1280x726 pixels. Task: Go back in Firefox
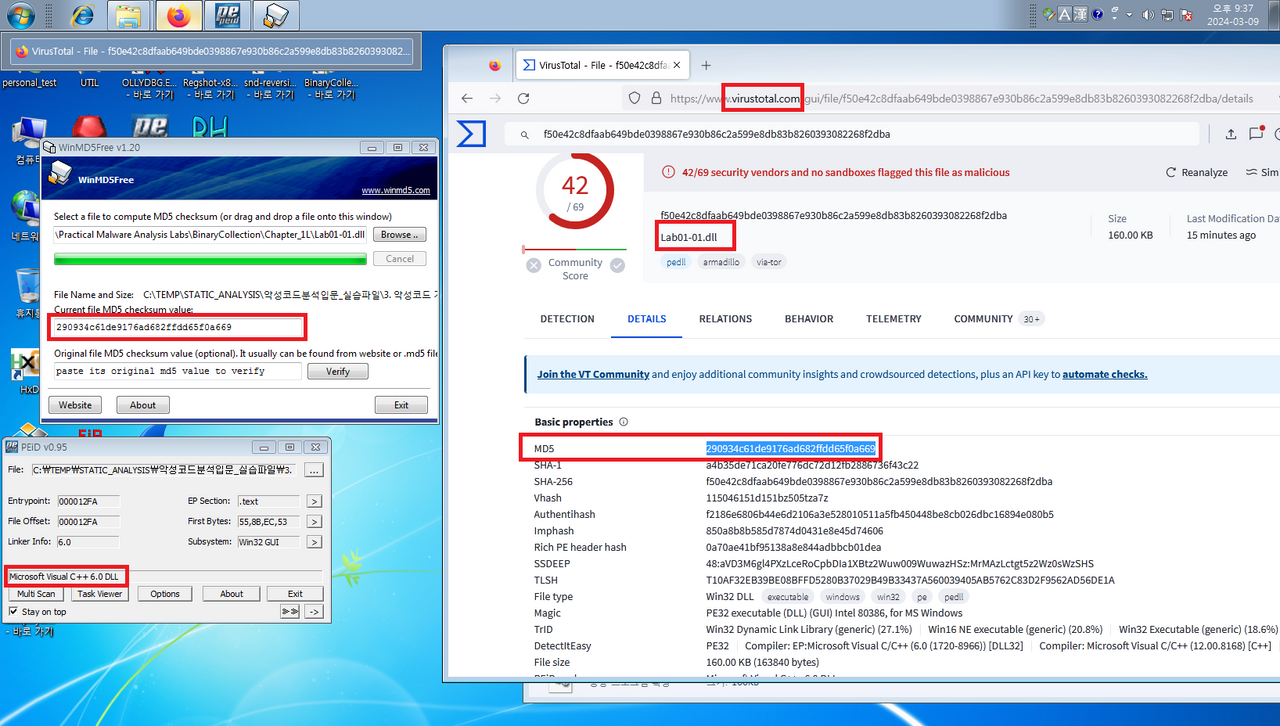[467, 98]
